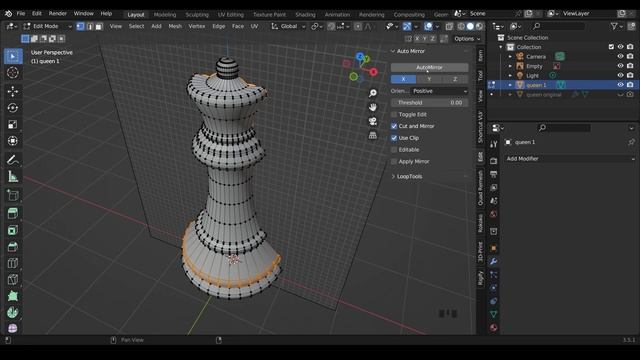The height and width of the screenshot is (360, 640).
Task: Select the Spin tool
Action: 13,313
